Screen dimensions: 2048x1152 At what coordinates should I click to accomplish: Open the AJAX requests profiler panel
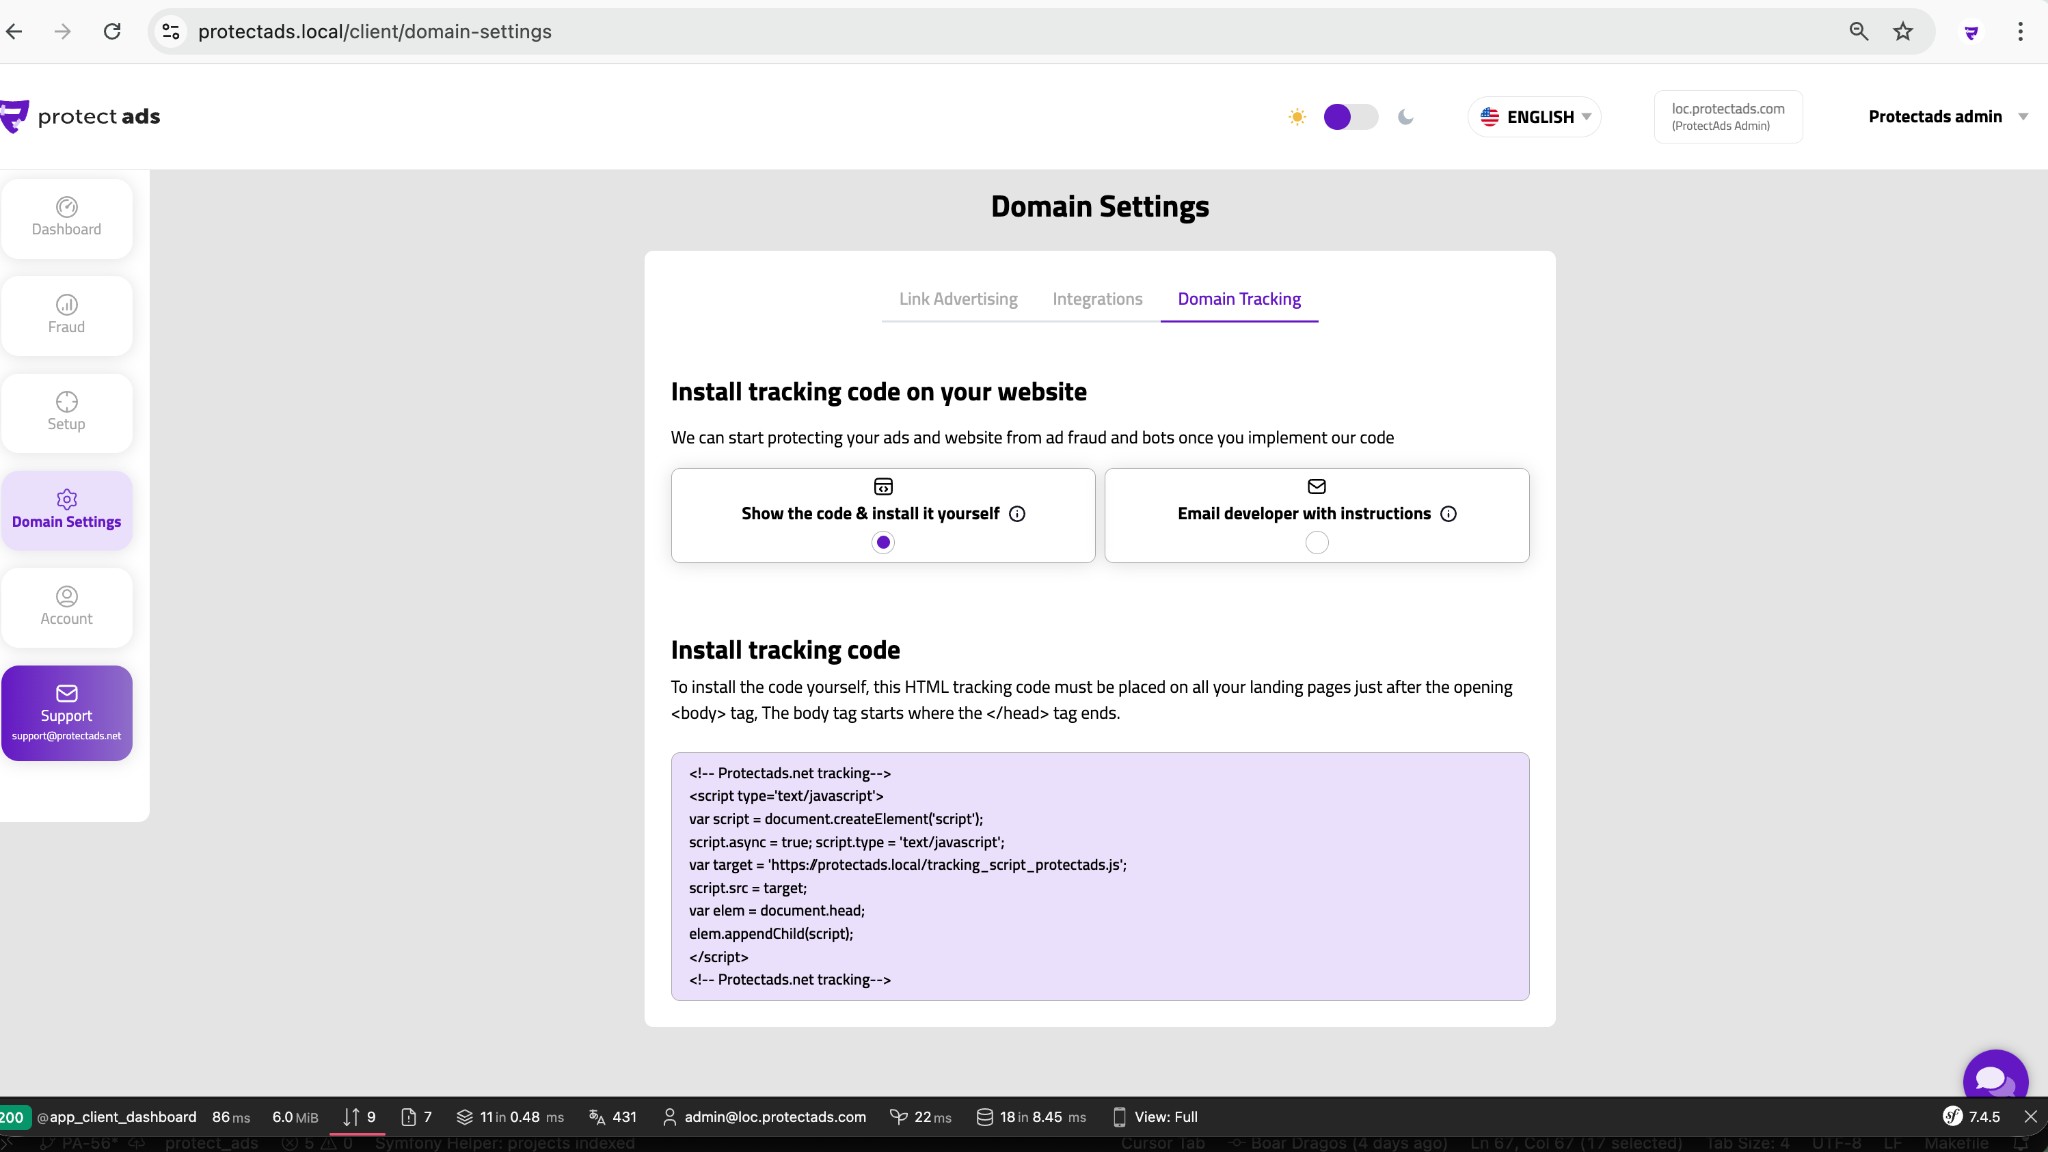[359, 1117]
